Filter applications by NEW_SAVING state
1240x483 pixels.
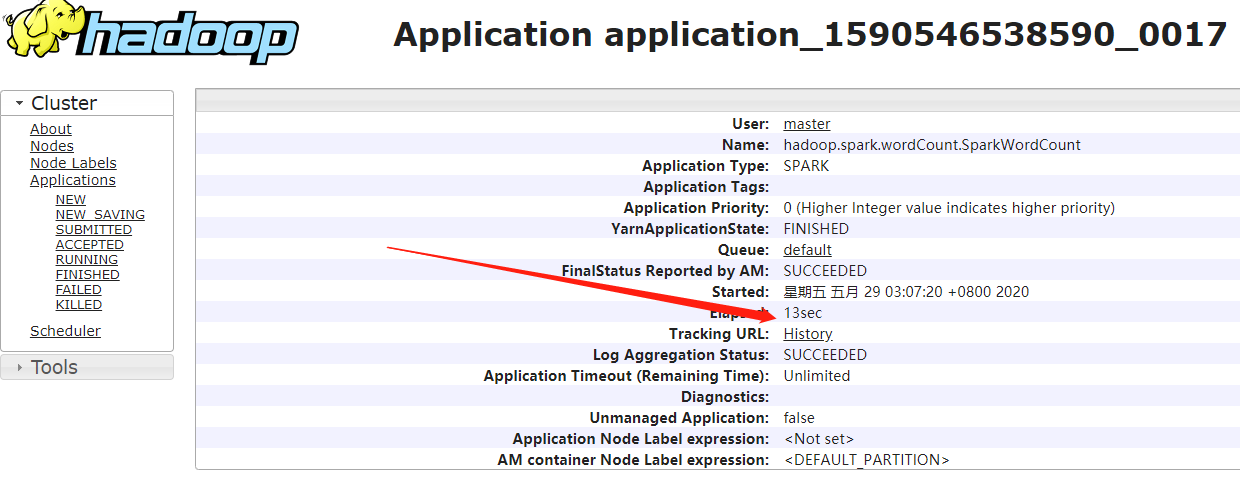click(100, 215)
